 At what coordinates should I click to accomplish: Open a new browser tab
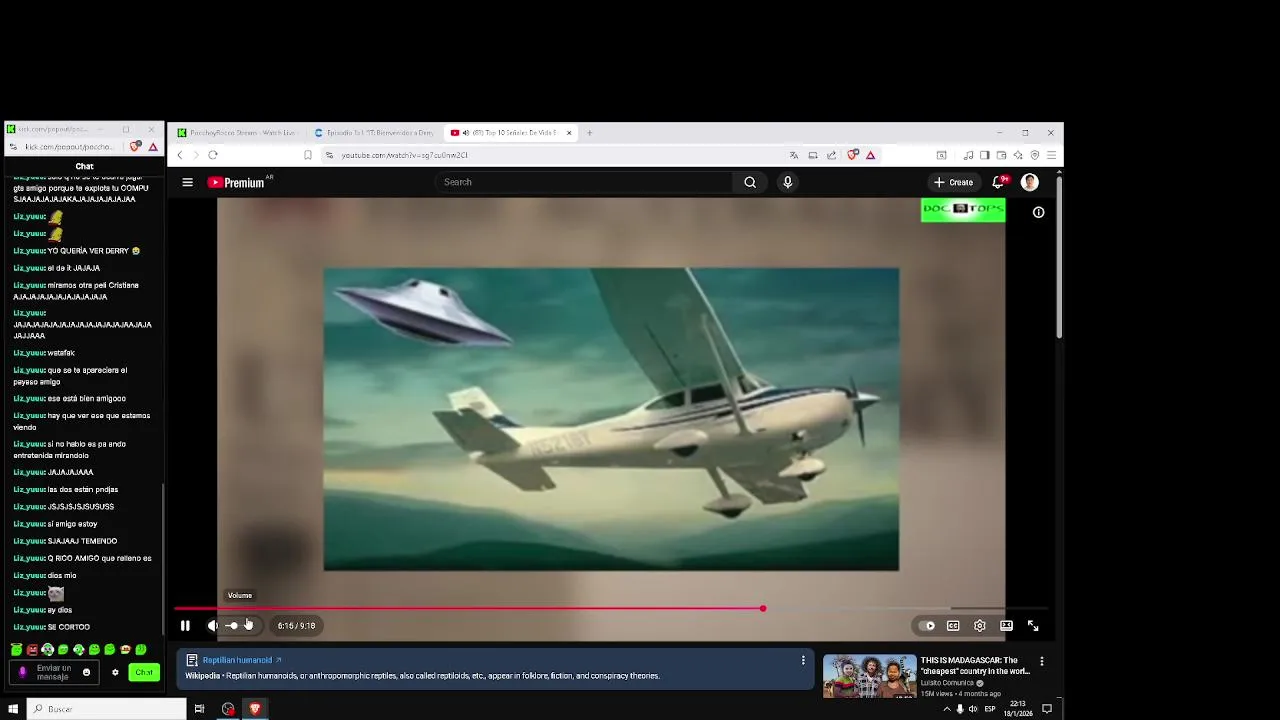pyautogui.click(x=589, y=132)
